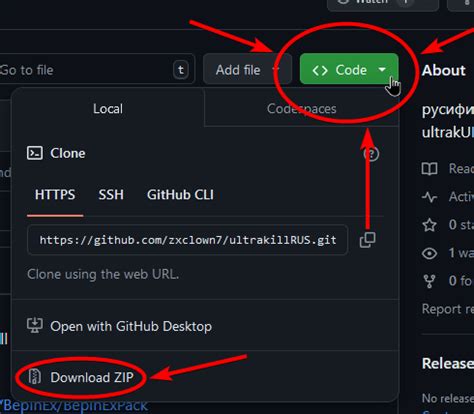The image size is (474, 414).
Task: Select the GitHub CLI clone option
Action: point(180,195)
